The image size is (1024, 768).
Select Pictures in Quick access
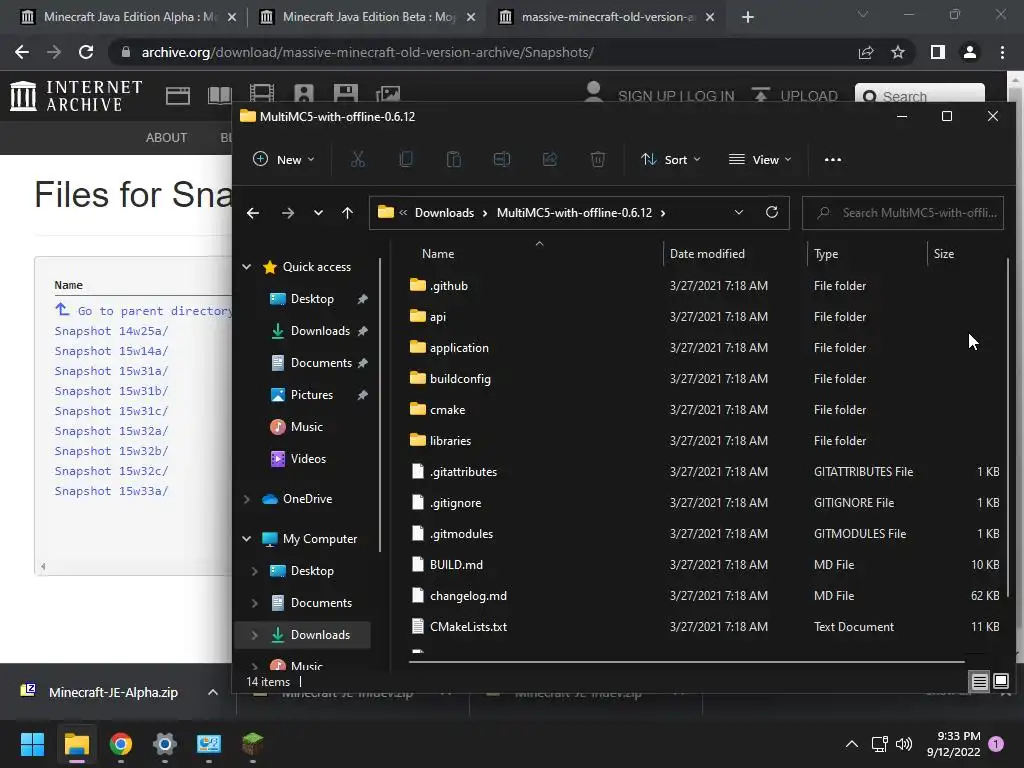(312, 395)
